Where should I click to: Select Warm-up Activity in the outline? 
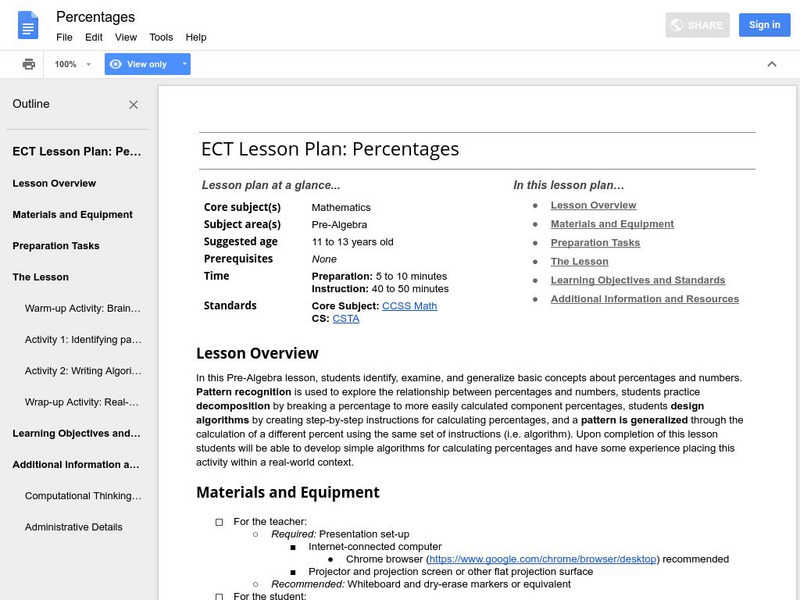[83, 308]
